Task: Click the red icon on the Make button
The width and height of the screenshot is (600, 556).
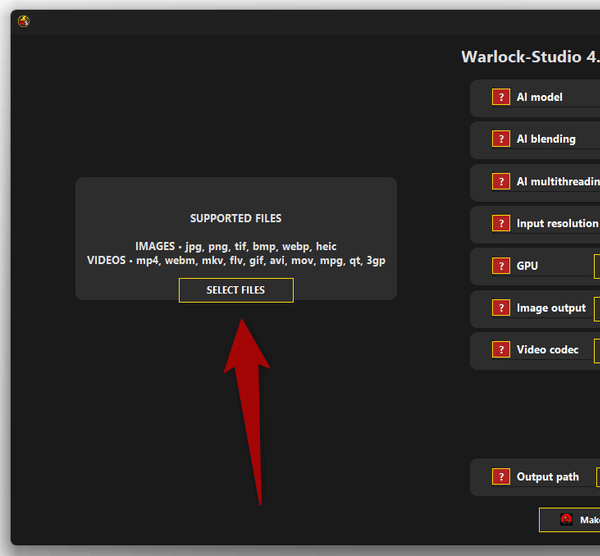Action: coord(567,520)
